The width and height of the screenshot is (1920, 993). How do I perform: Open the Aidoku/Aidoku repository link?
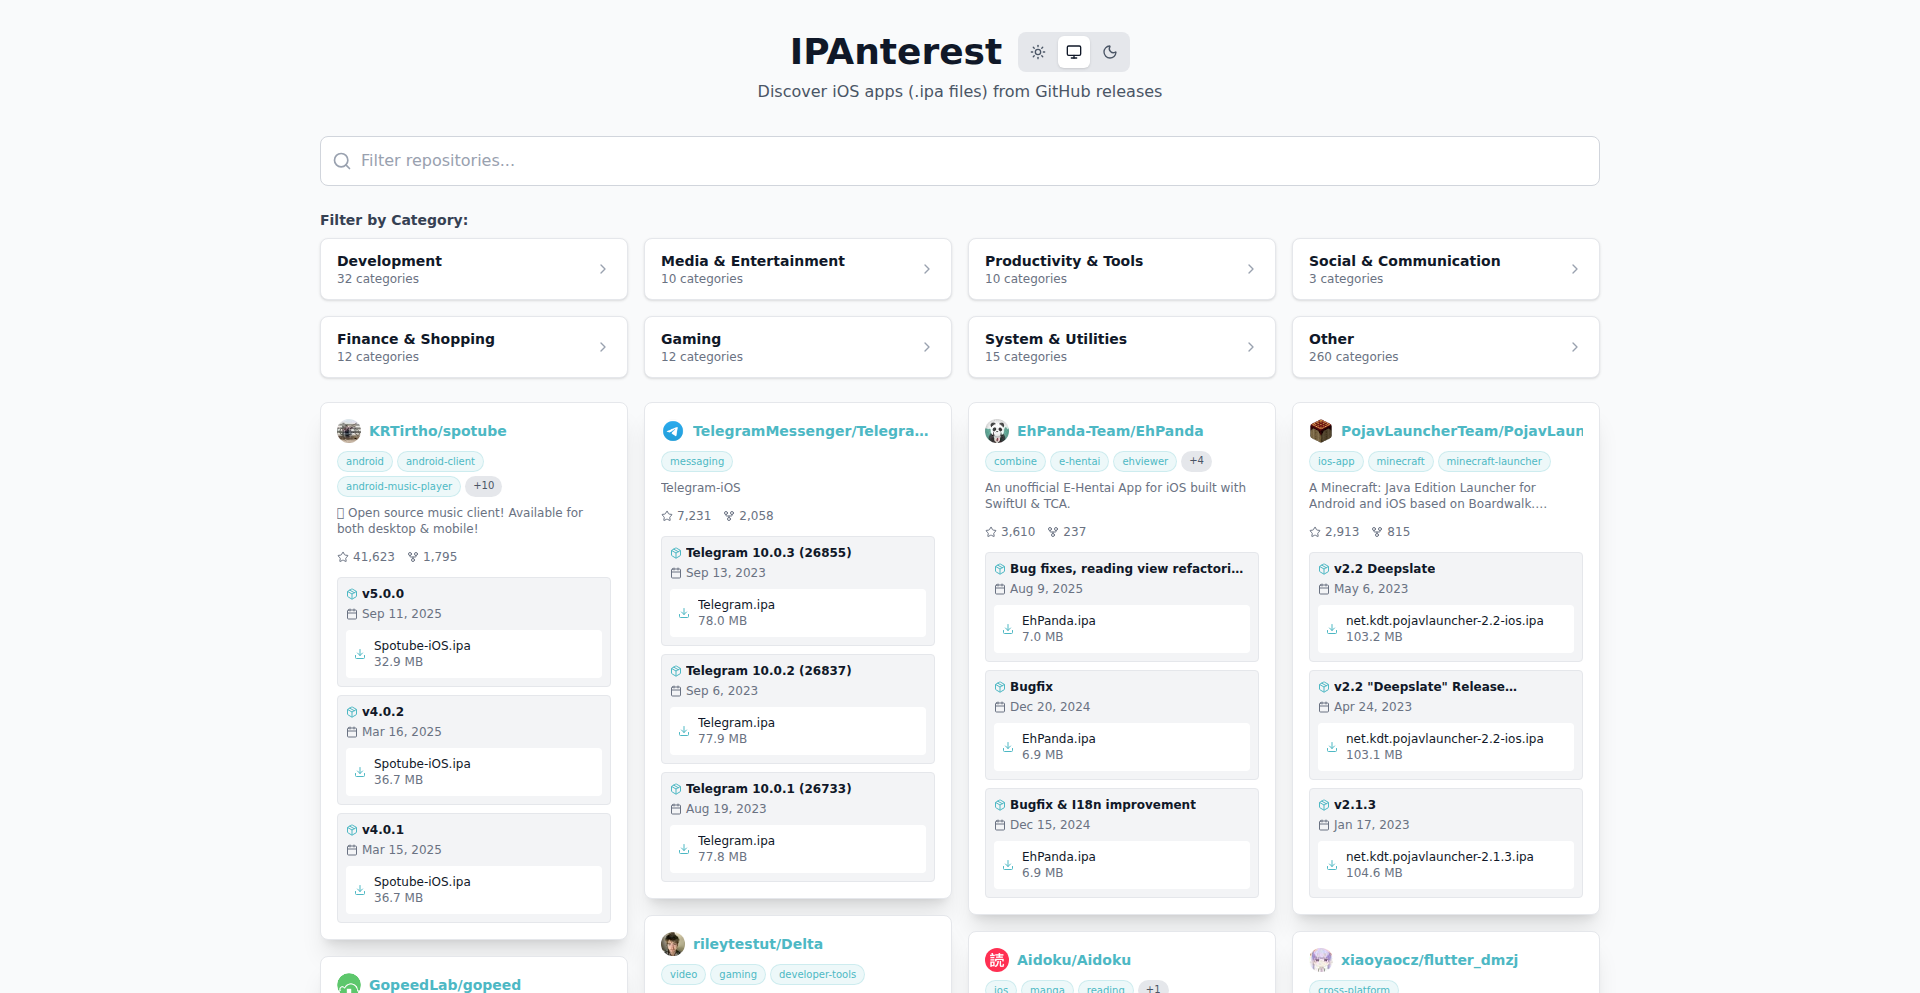pyautogui.click(x=1074, y=960)
